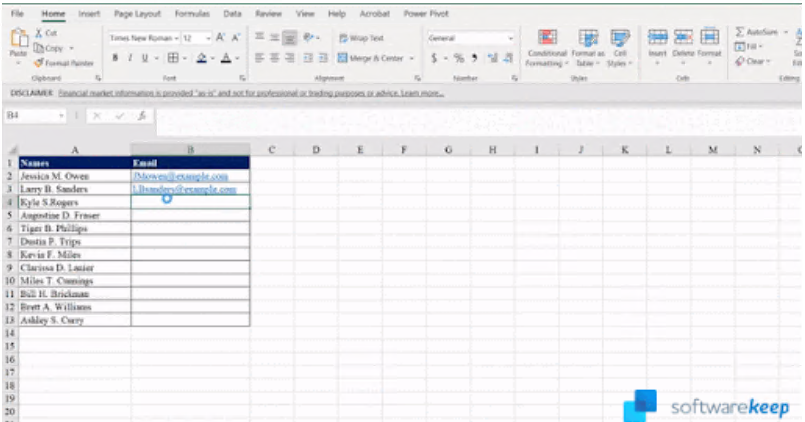Image resolution: width=805 pixels, height=422 pixels.
Task: Click the Insert cells icon
Action: pyautogui.click(x=657, y=42)
